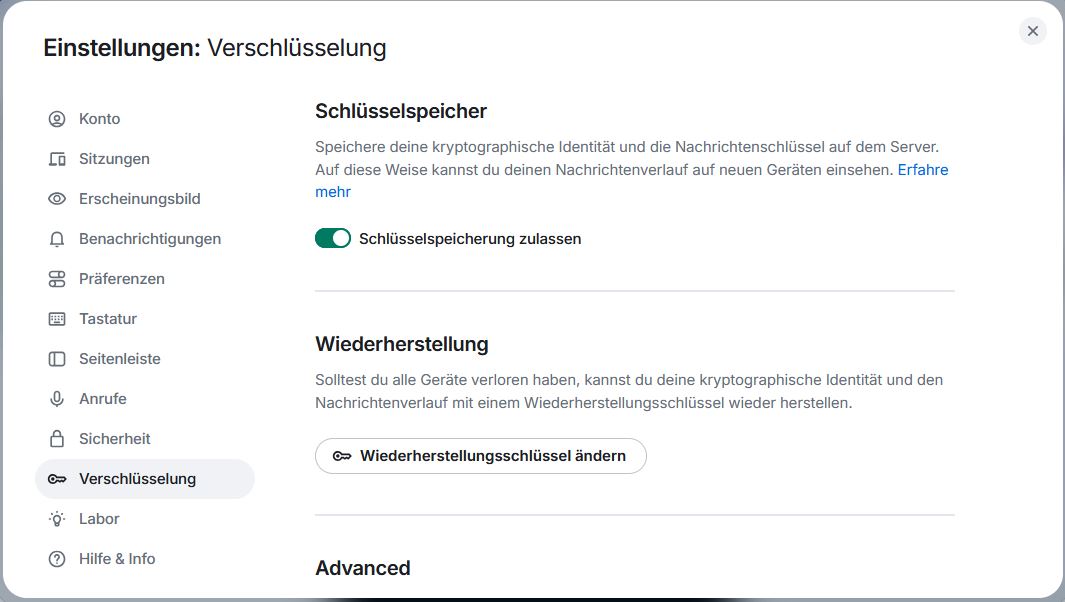Click the Anrufe microphone icon
This screenshot has height=602, width=1065.
pos(57,399)
